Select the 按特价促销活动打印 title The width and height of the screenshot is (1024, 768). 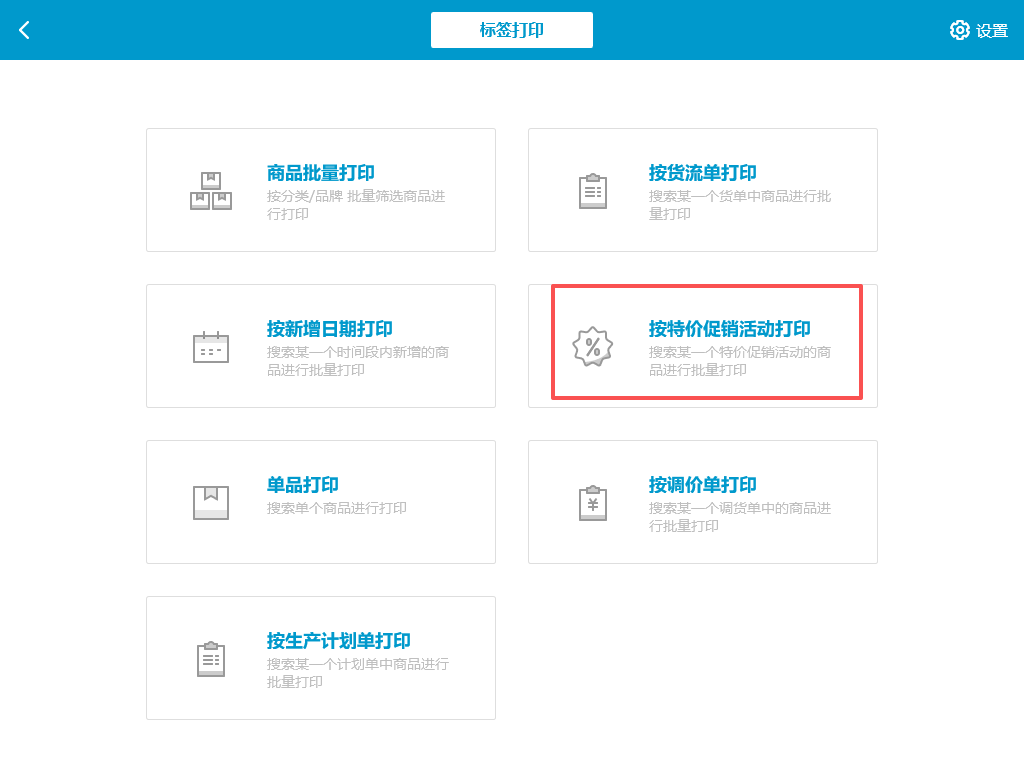(x=730, y=329)
